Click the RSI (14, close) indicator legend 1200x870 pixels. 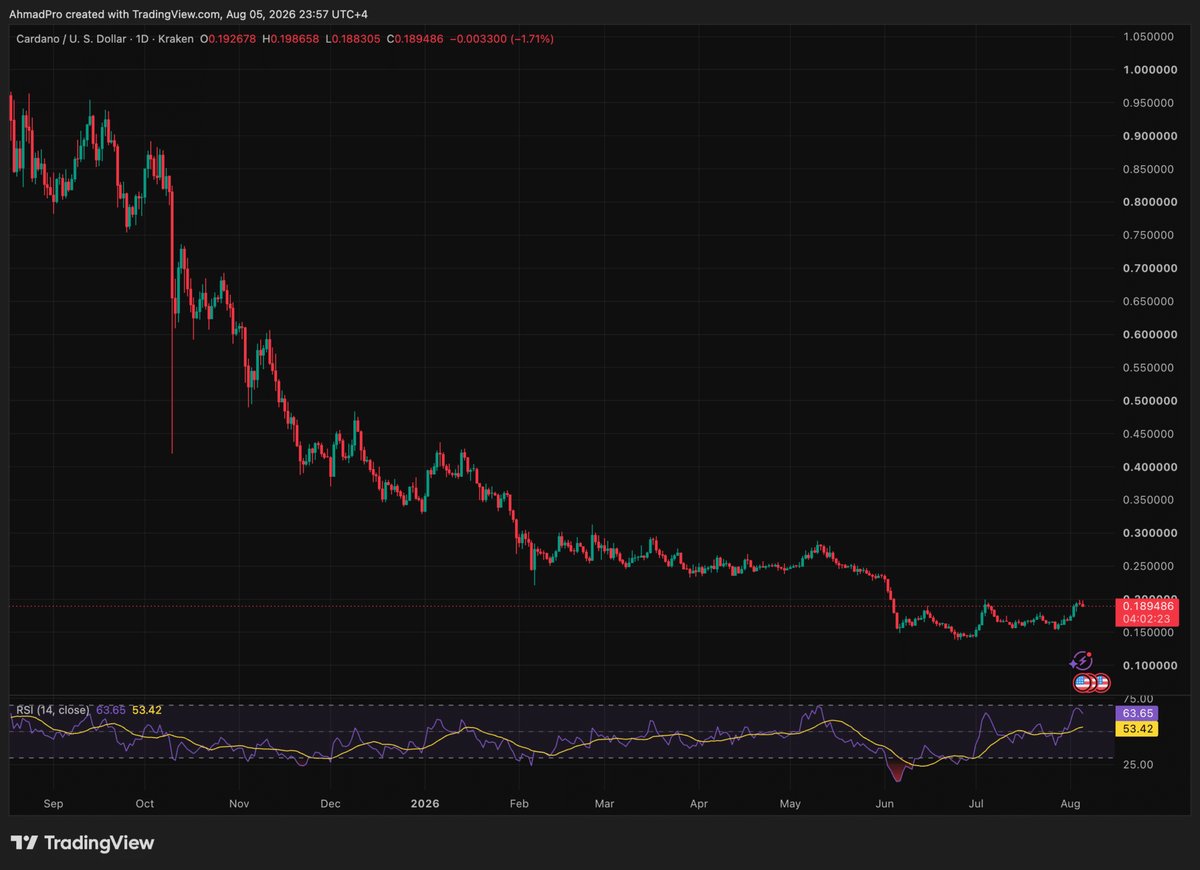[x=51, y=709]
